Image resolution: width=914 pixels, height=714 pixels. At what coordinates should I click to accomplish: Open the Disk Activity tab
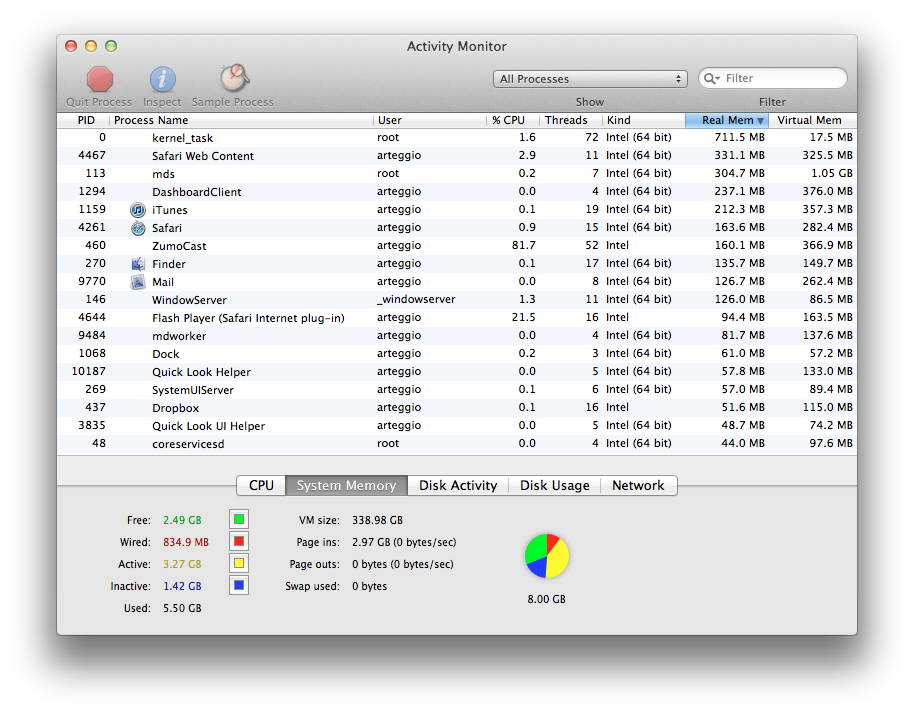click(458, 486)
